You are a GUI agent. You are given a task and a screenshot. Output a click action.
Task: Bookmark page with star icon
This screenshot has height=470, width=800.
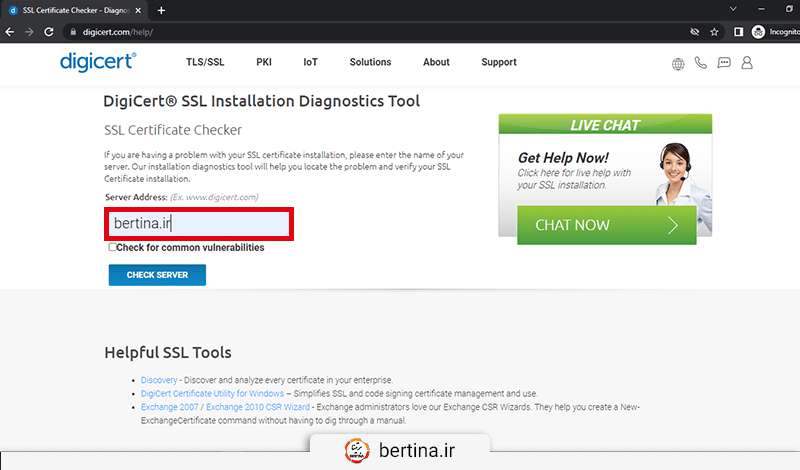pyautogui.click(x=714, y=32)
